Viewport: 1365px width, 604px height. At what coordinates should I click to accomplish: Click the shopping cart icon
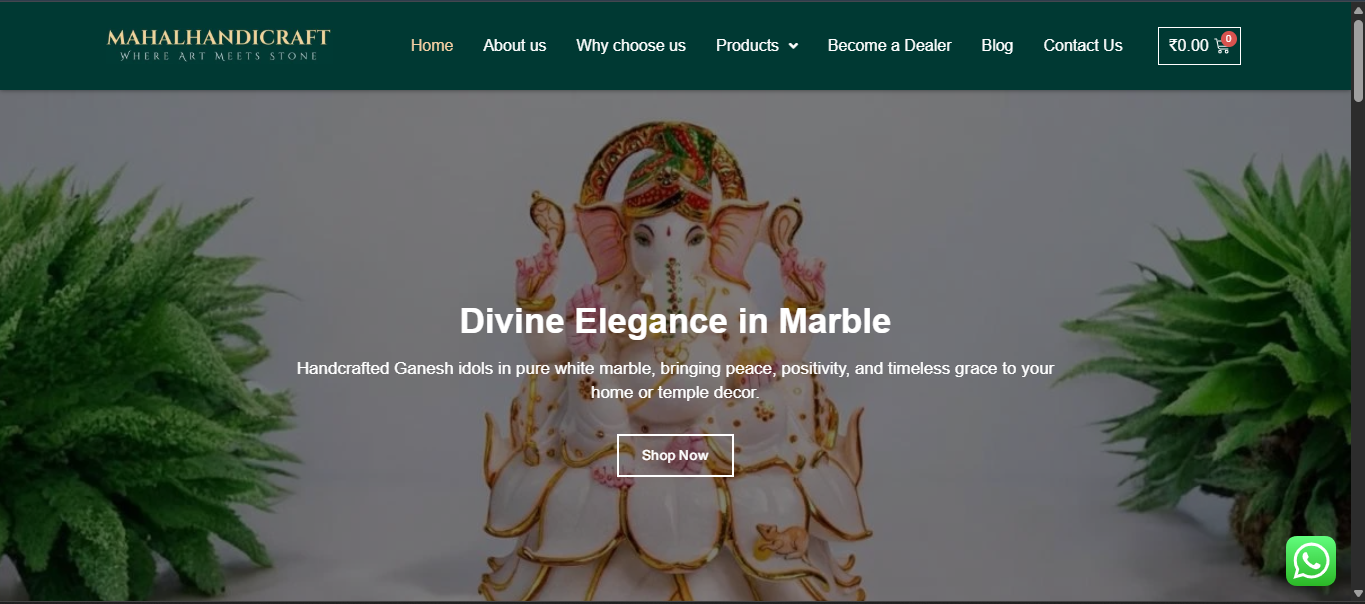coord(1221,46)
